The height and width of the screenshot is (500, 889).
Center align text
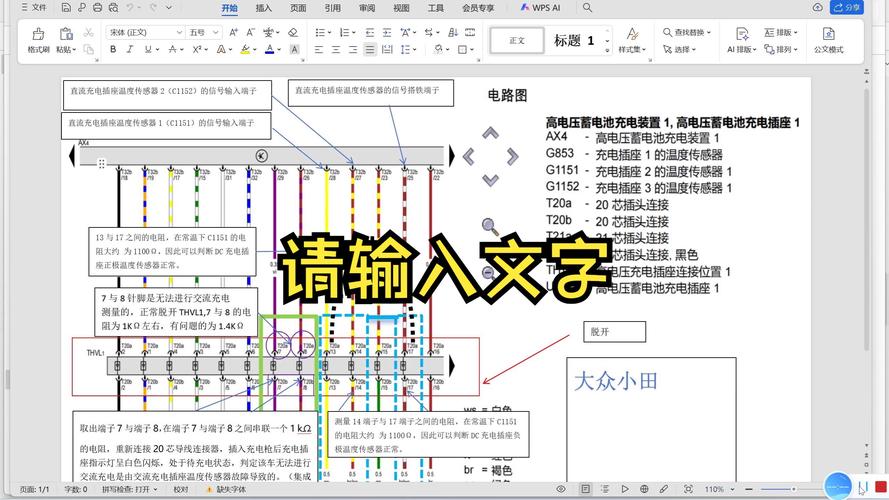336,49
